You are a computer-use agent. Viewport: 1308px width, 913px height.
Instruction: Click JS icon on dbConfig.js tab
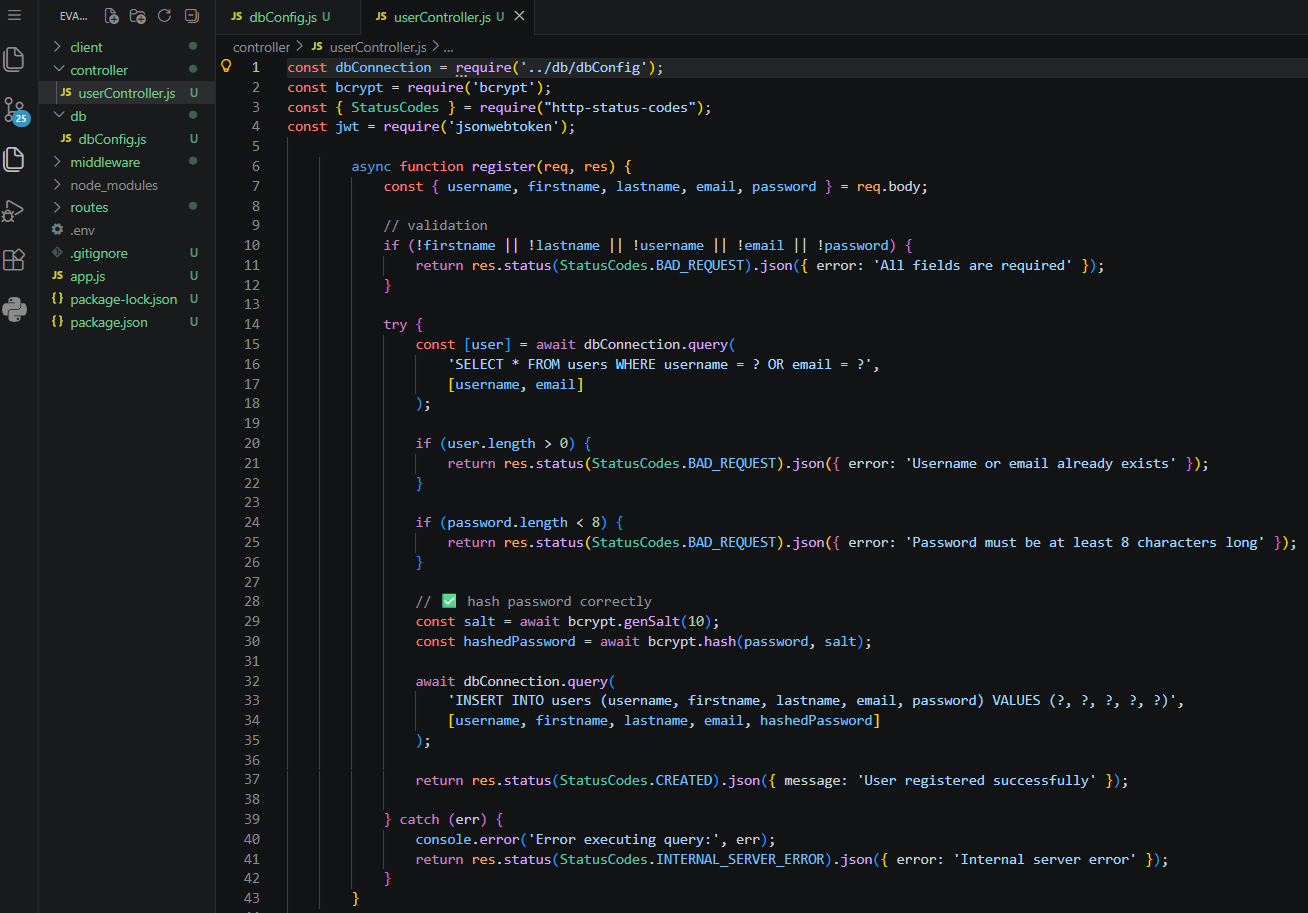coord(236,17)
